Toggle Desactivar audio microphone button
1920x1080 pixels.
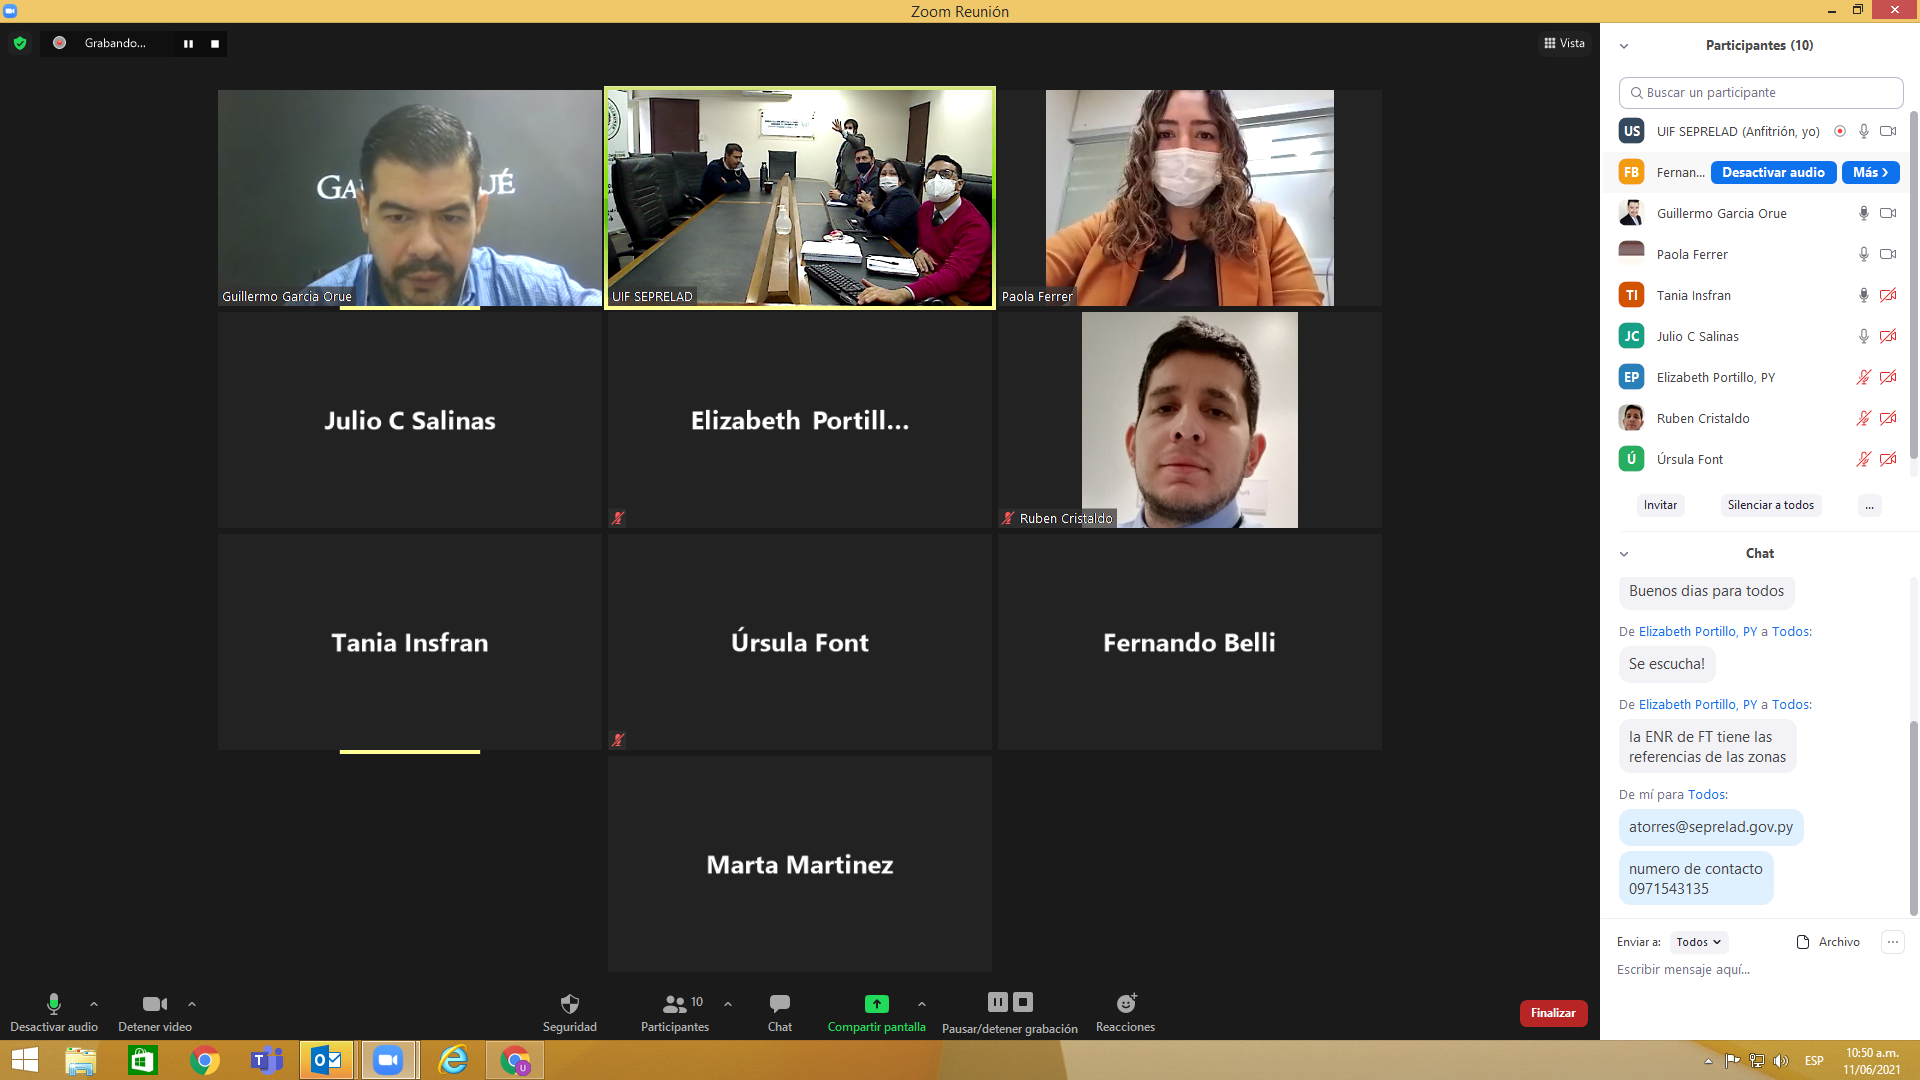click(54, 1004)
